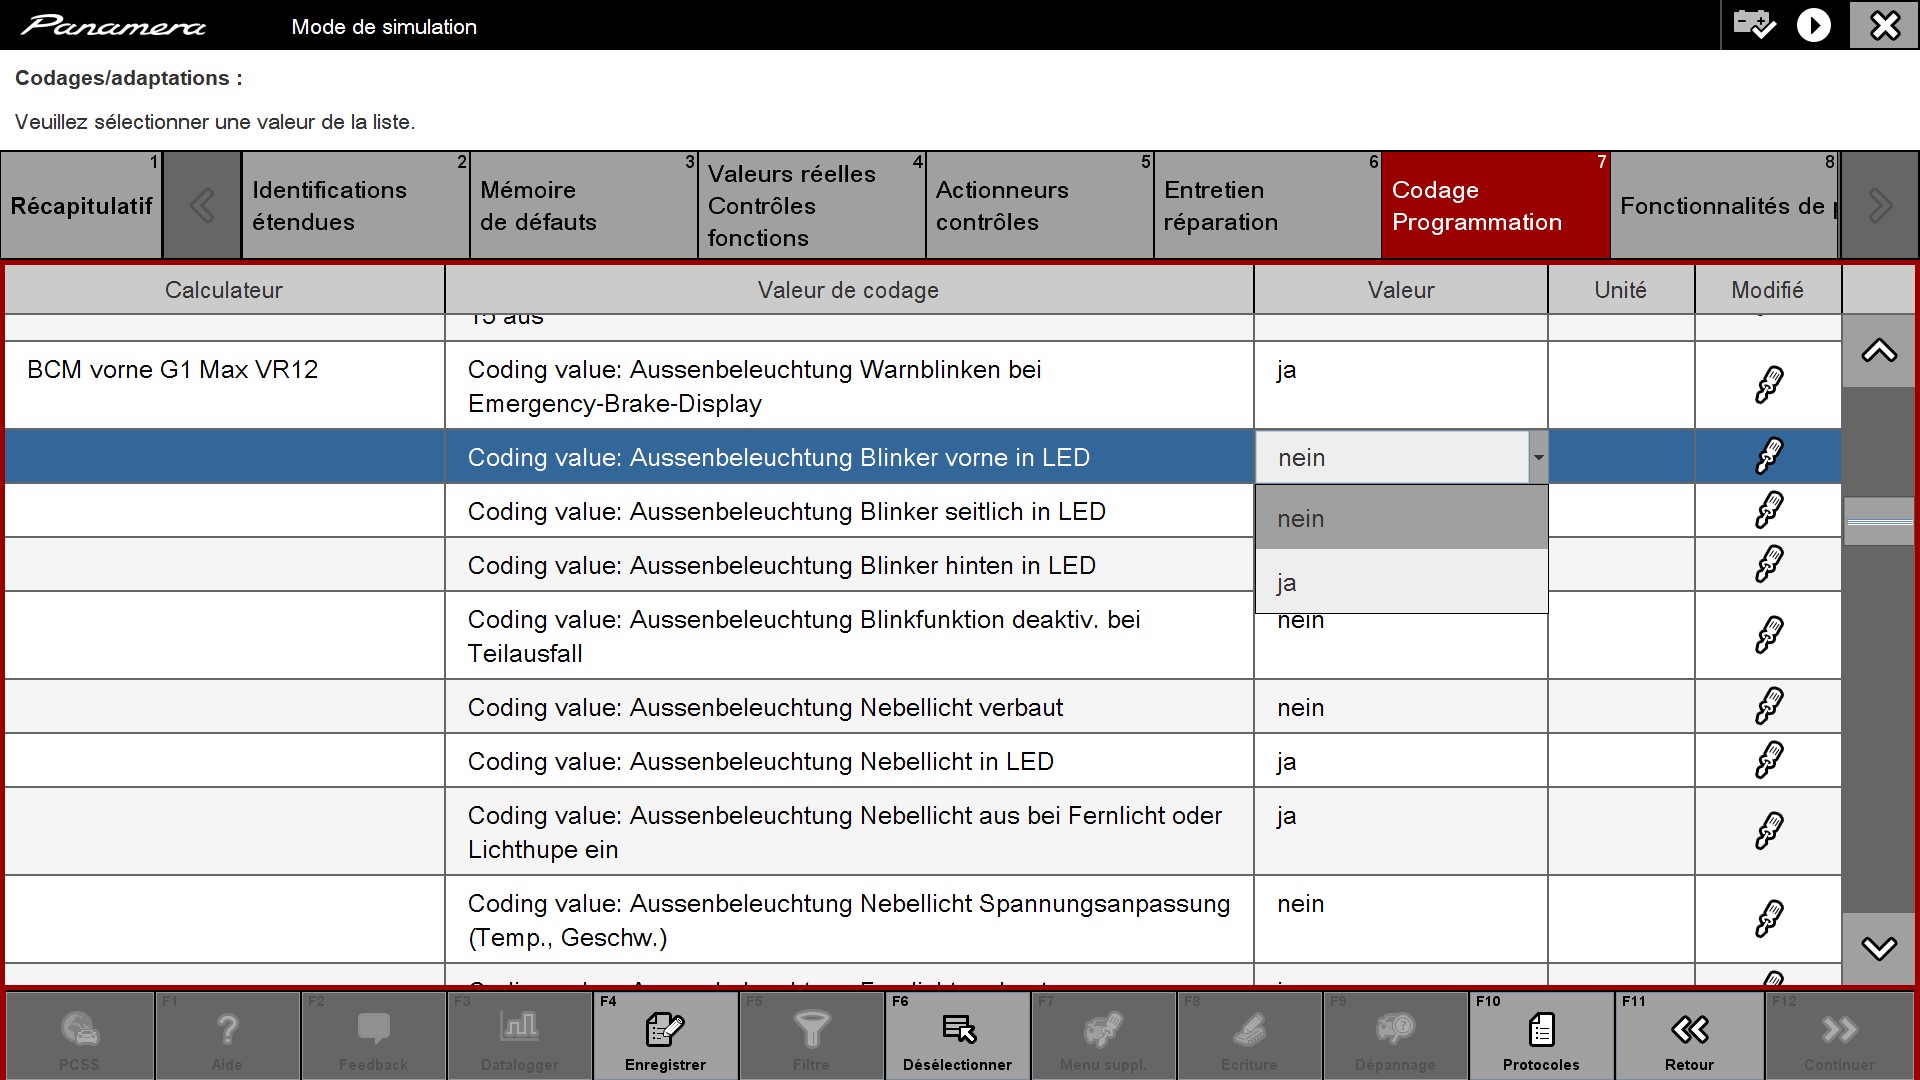Select the Blinker vorne in LED coding value
Image resolution: width=1920 pixels, height=1080 pixels.
pyautogui.click(x=848, y=457)
